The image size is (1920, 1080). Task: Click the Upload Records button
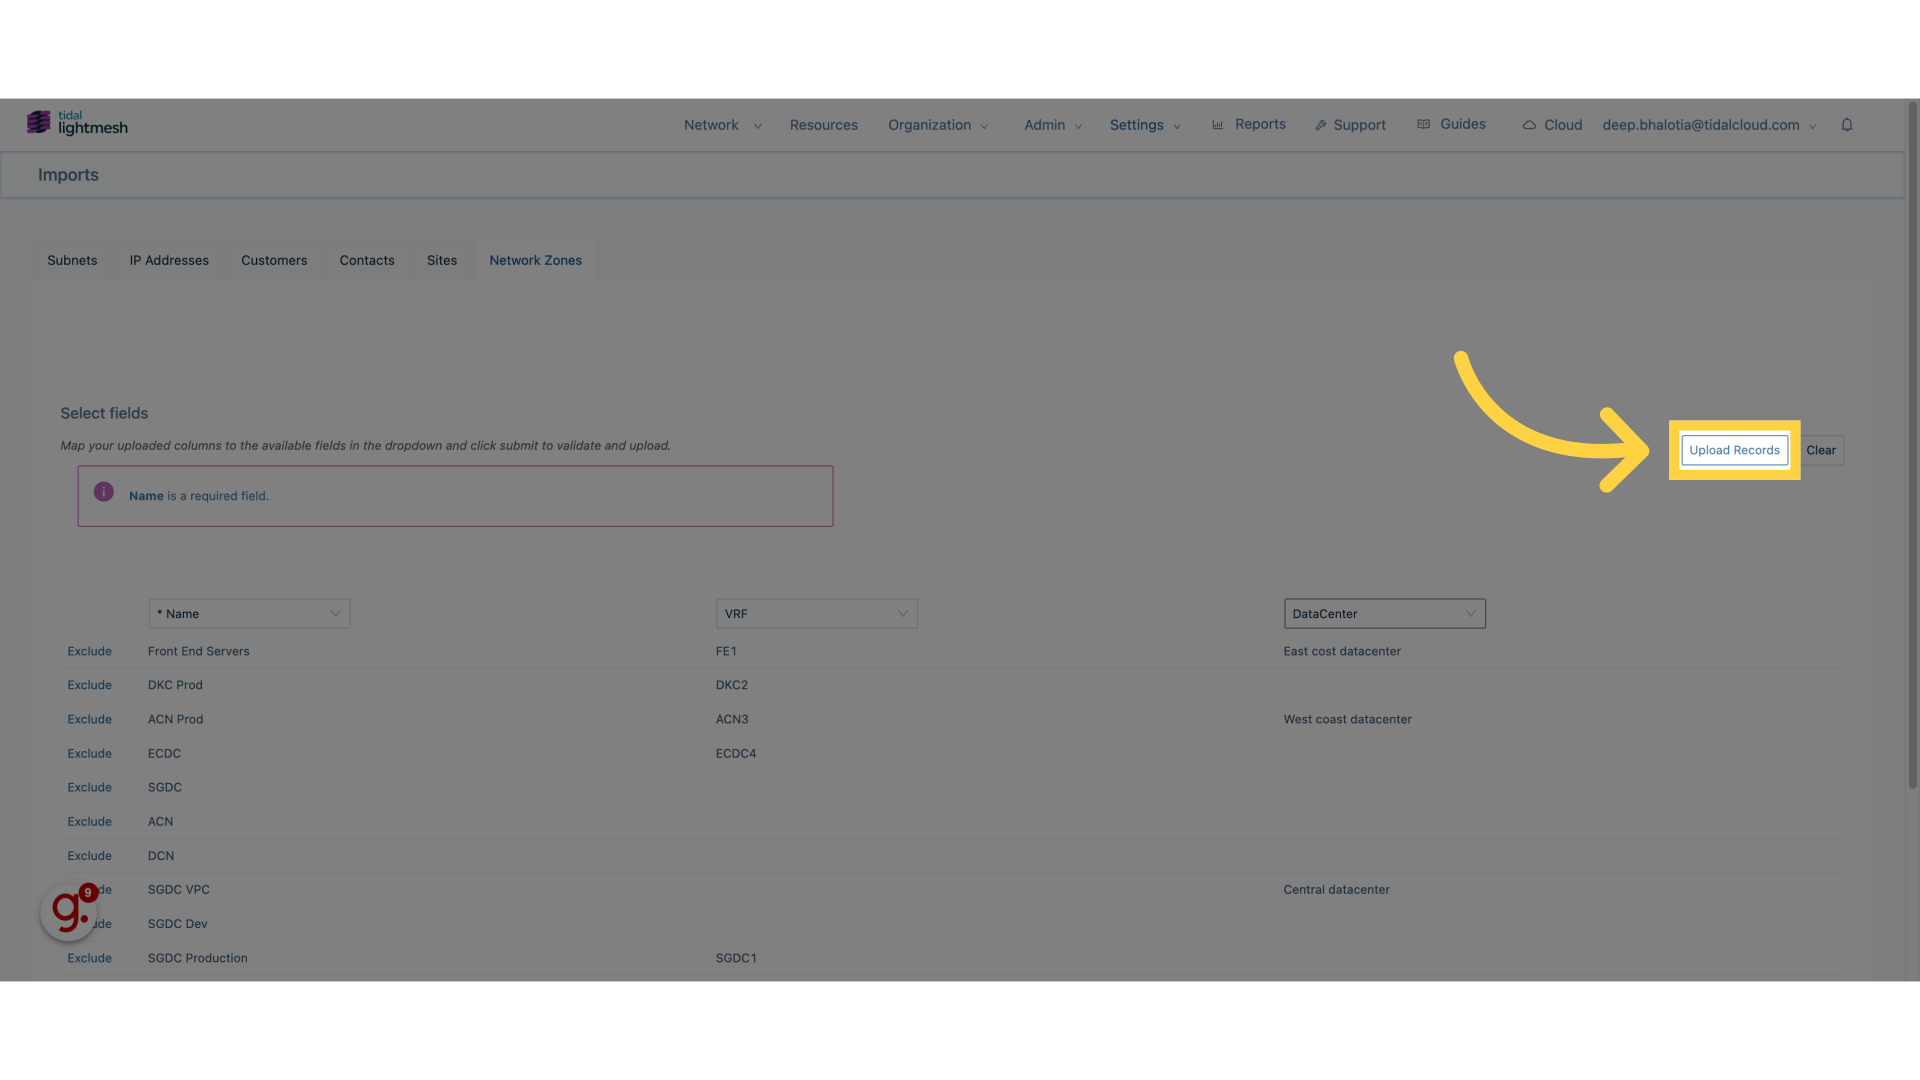click(1734, 450)
